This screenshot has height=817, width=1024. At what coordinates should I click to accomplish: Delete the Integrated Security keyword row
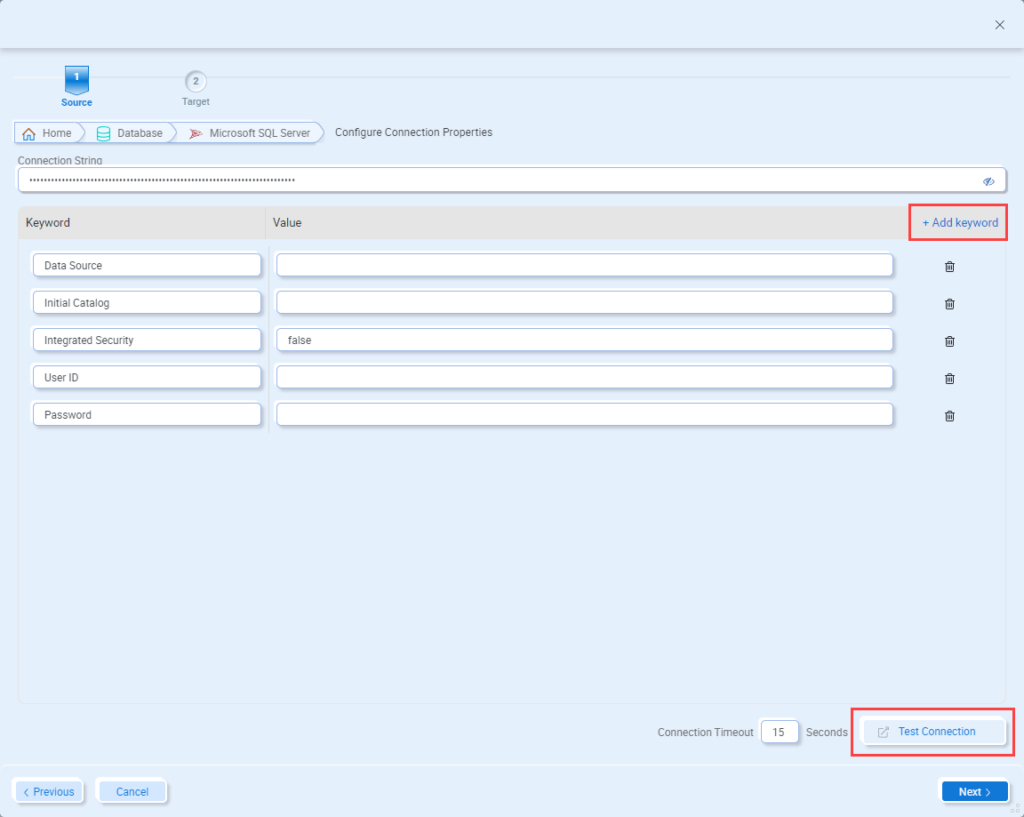pos(949,341)
